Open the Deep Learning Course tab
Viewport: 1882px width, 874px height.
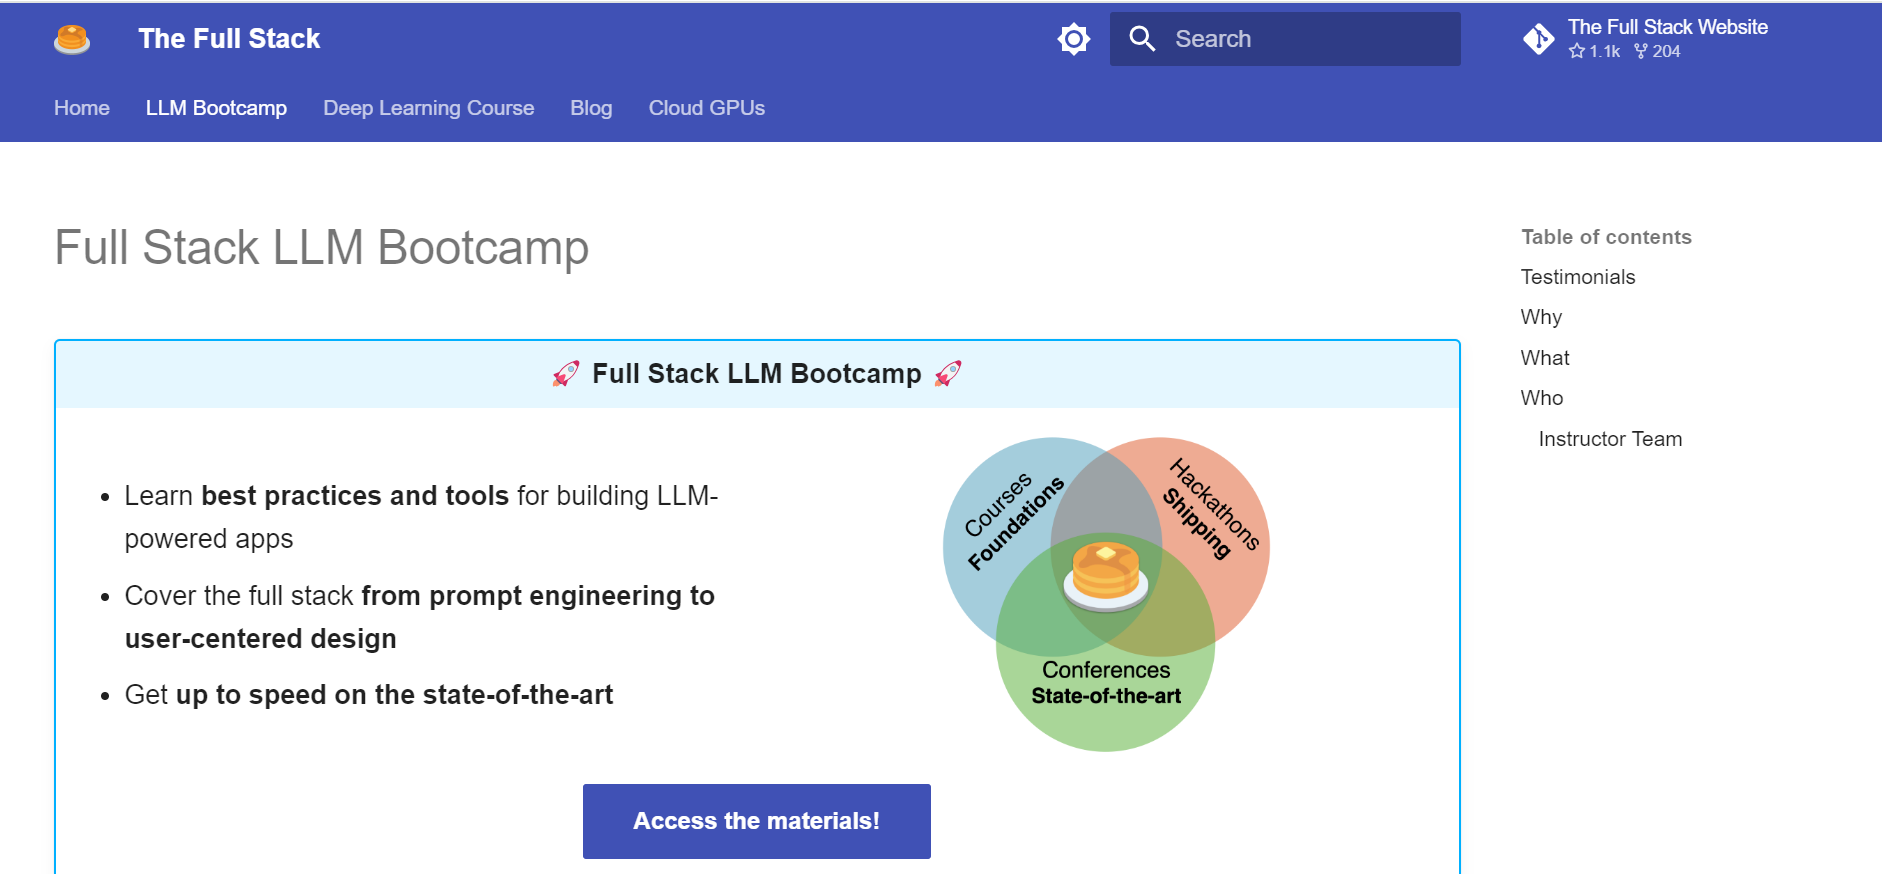click(428, 108)
